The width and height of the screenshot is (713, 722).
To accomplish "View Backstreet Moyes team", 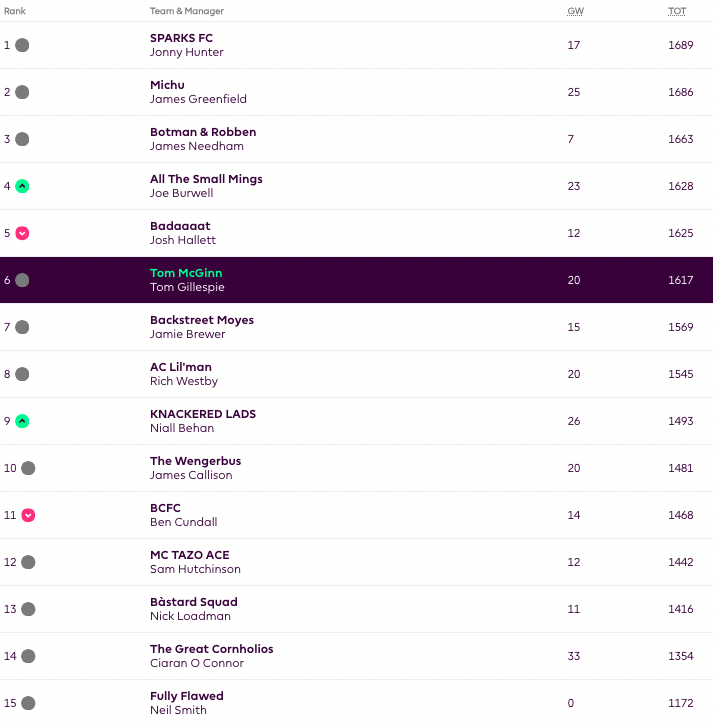I will [202, 320].
